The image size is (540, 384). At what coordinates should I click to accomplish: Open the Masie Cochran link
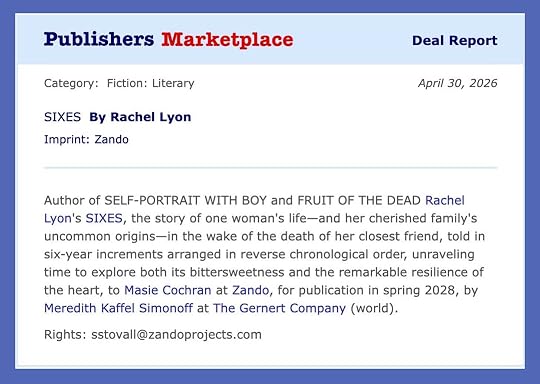coord(168,290)
